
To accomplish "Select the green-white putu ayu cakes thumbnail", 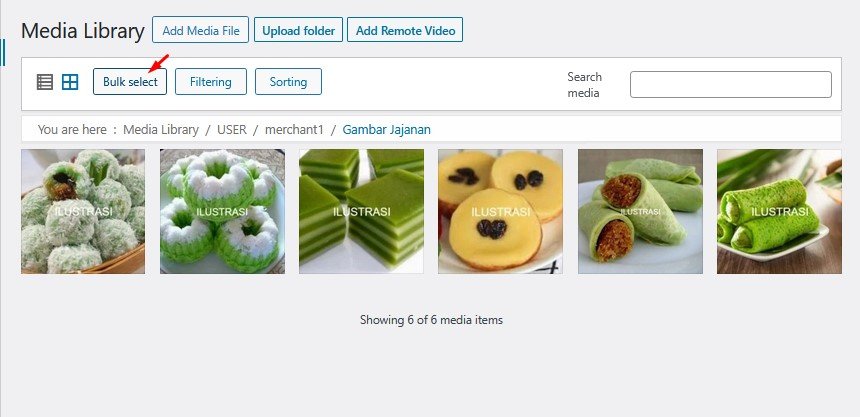I will pos(222,211).
